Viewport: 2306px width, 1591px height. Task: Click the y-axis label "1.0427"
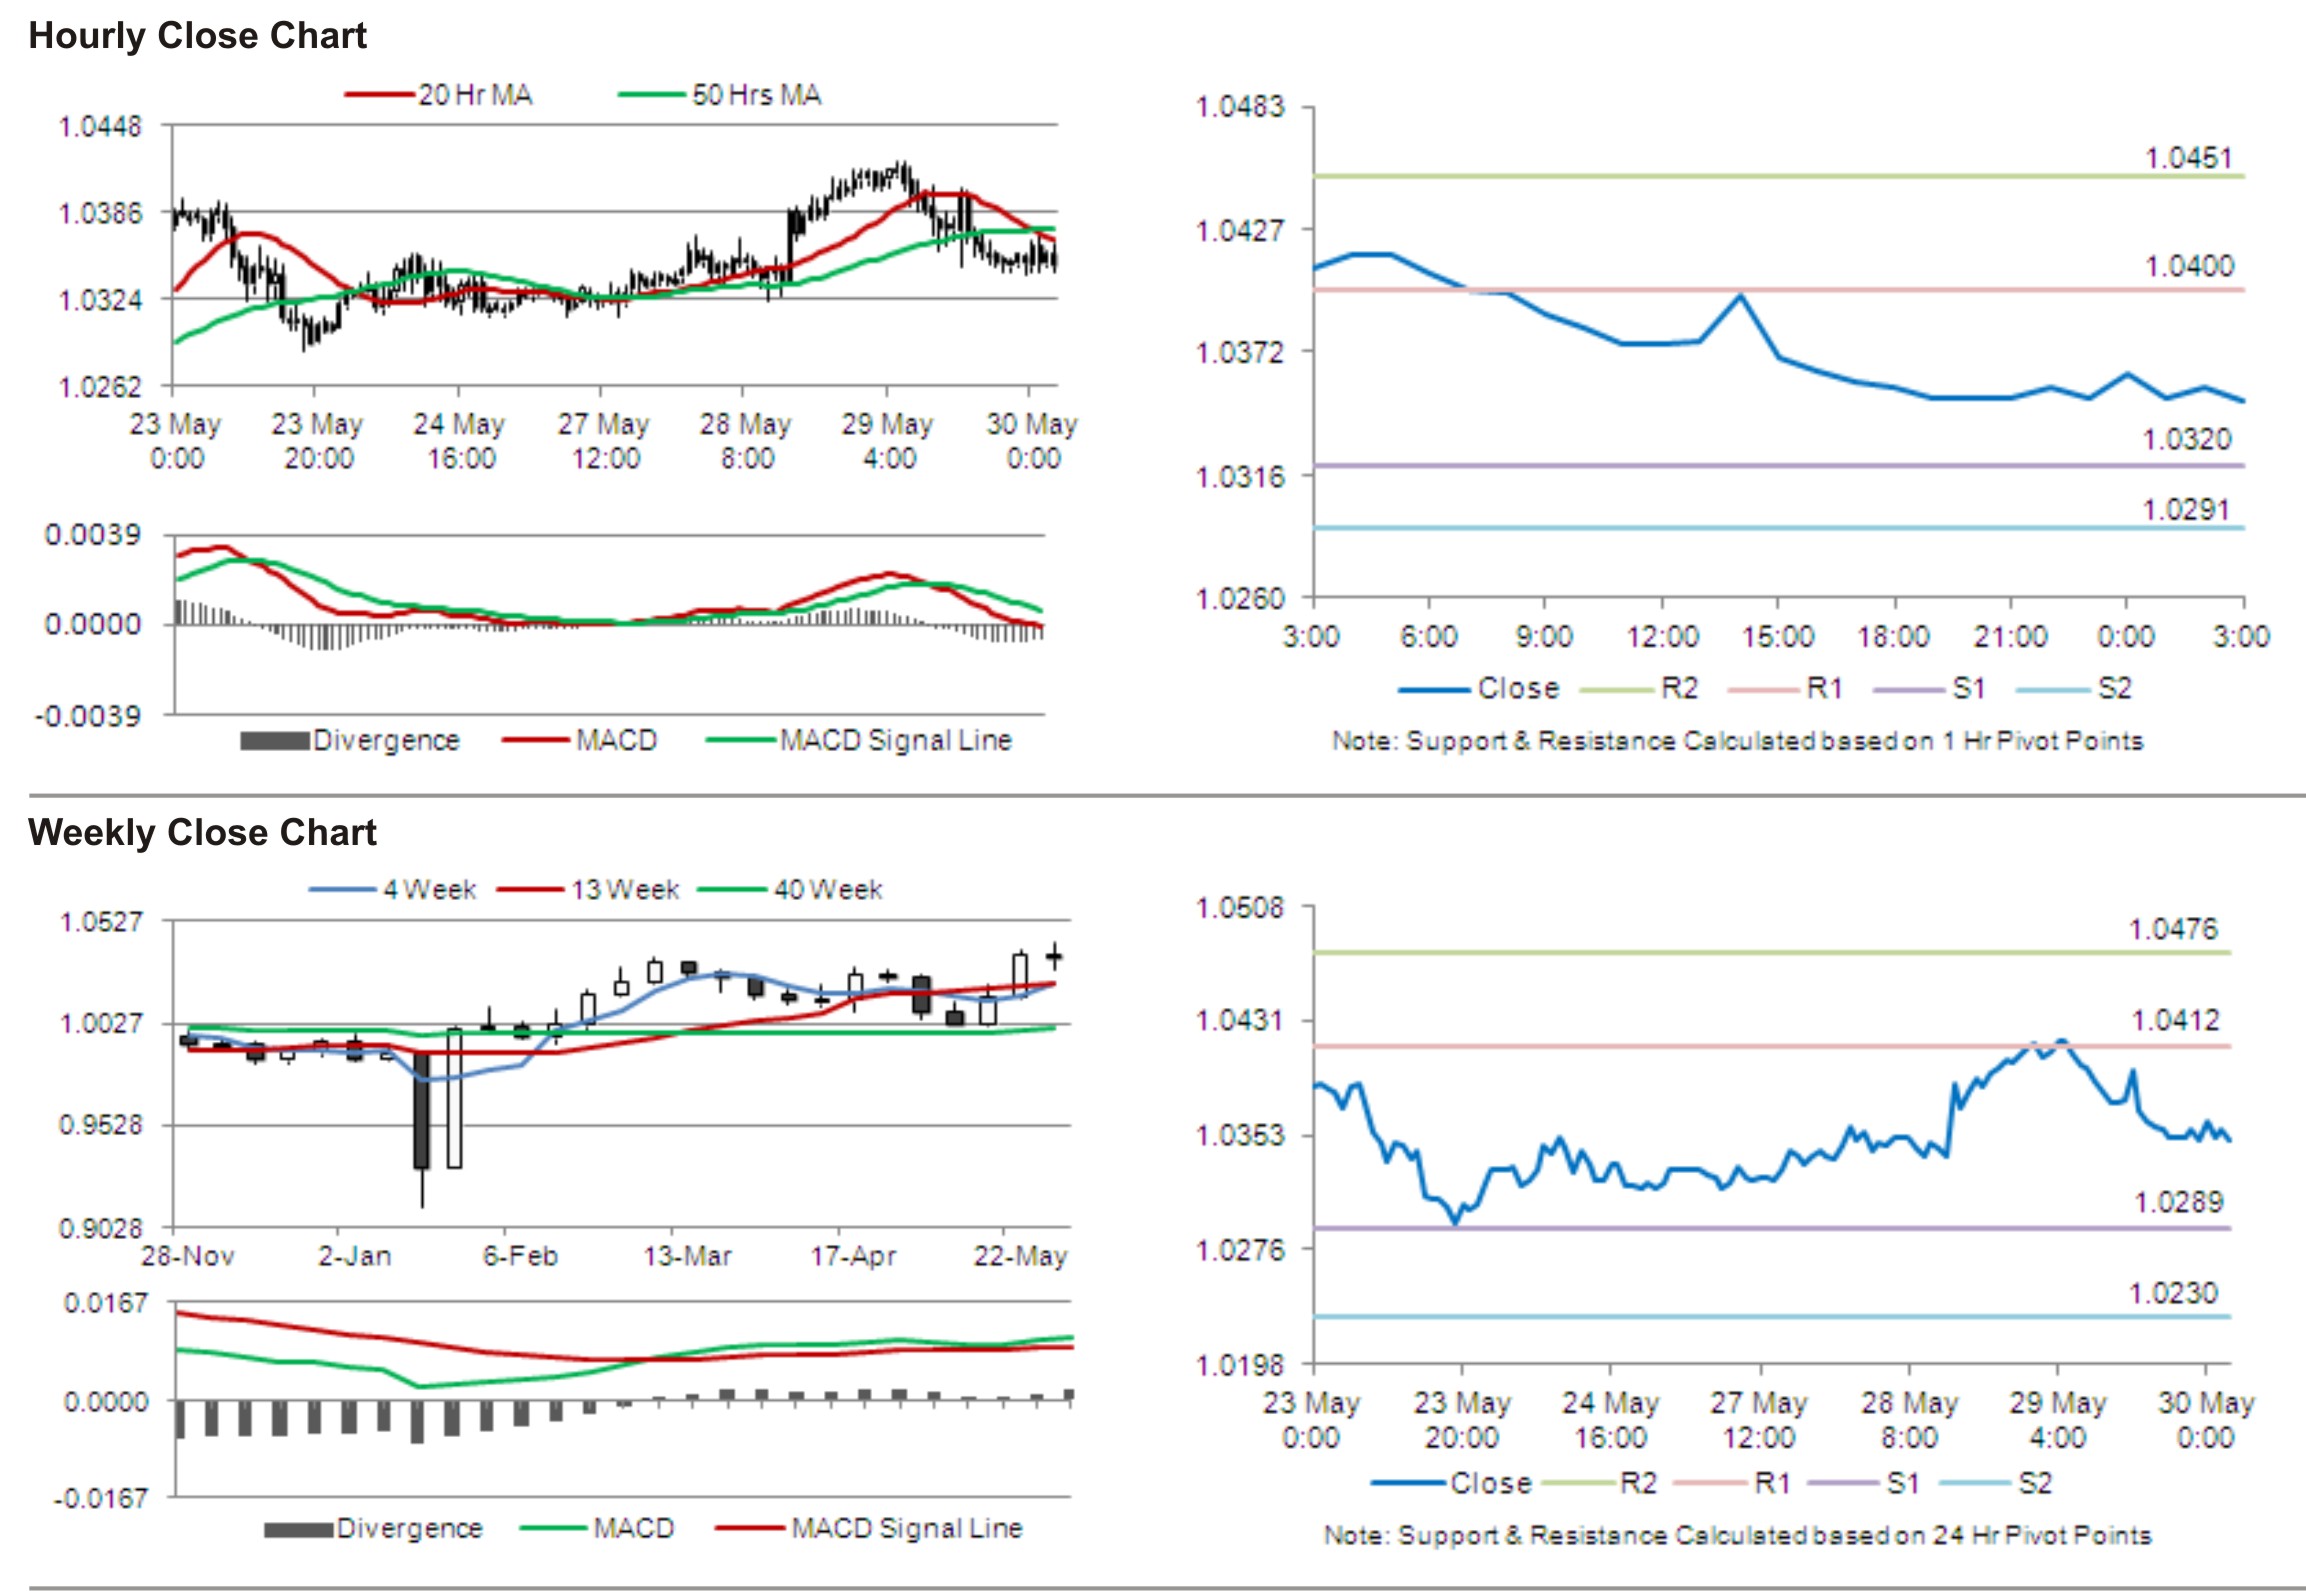1240,230
